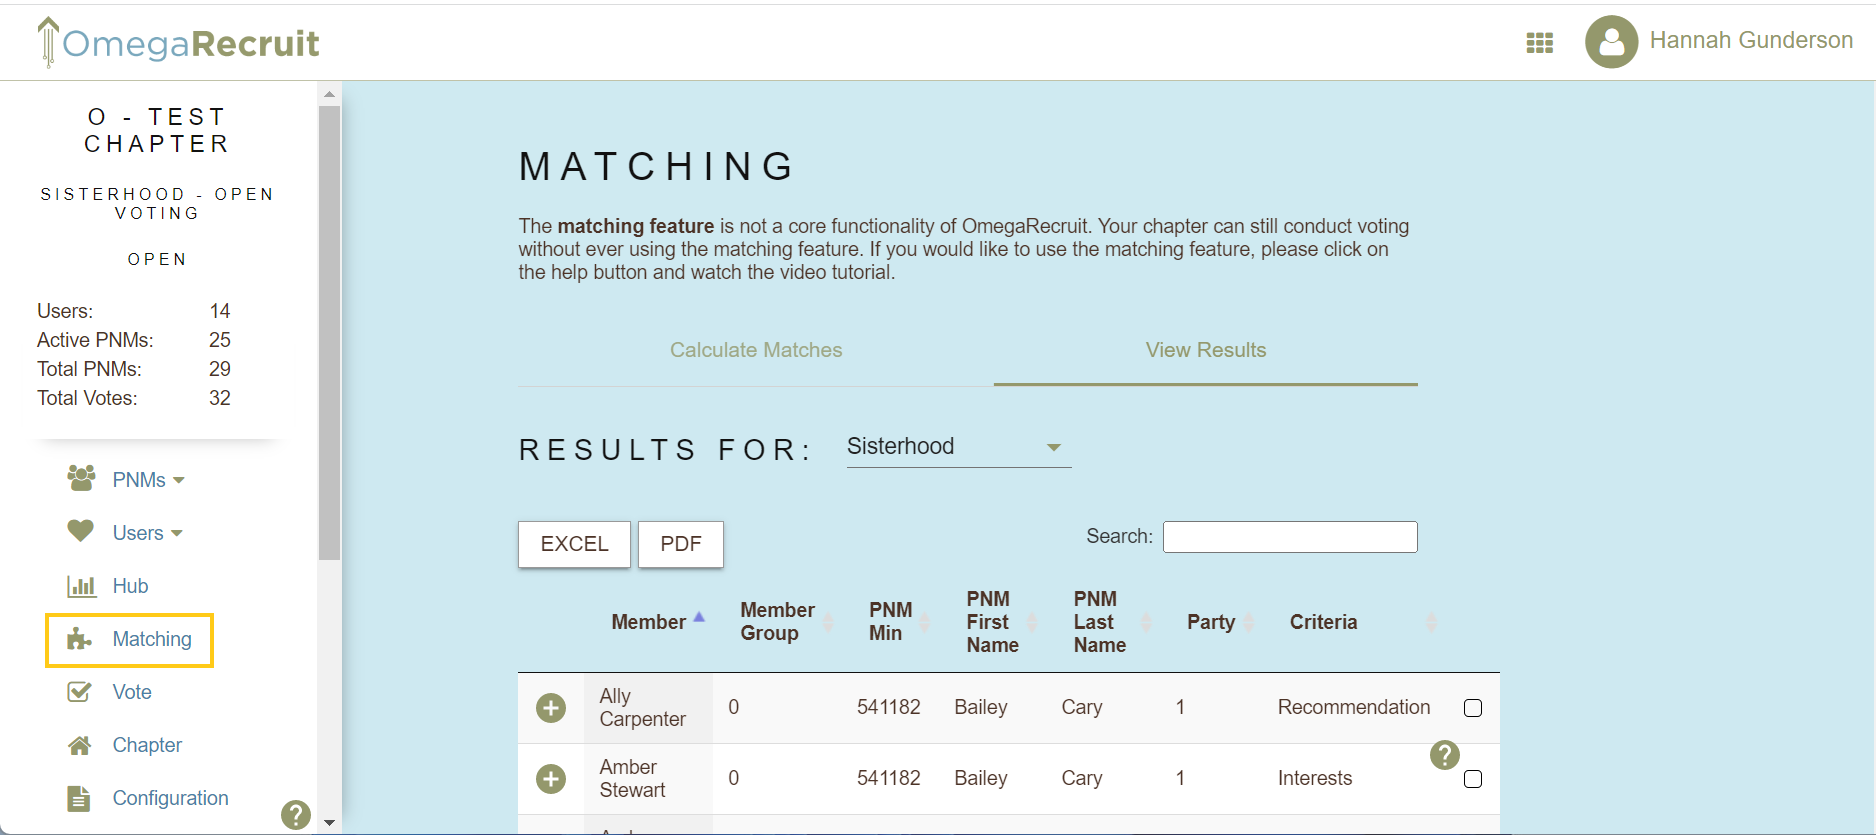Image resolution: width=1876 pixels, height=835 pixels.
Task: Open the apps grid icon in the header
Action: tap(1540, 42)
